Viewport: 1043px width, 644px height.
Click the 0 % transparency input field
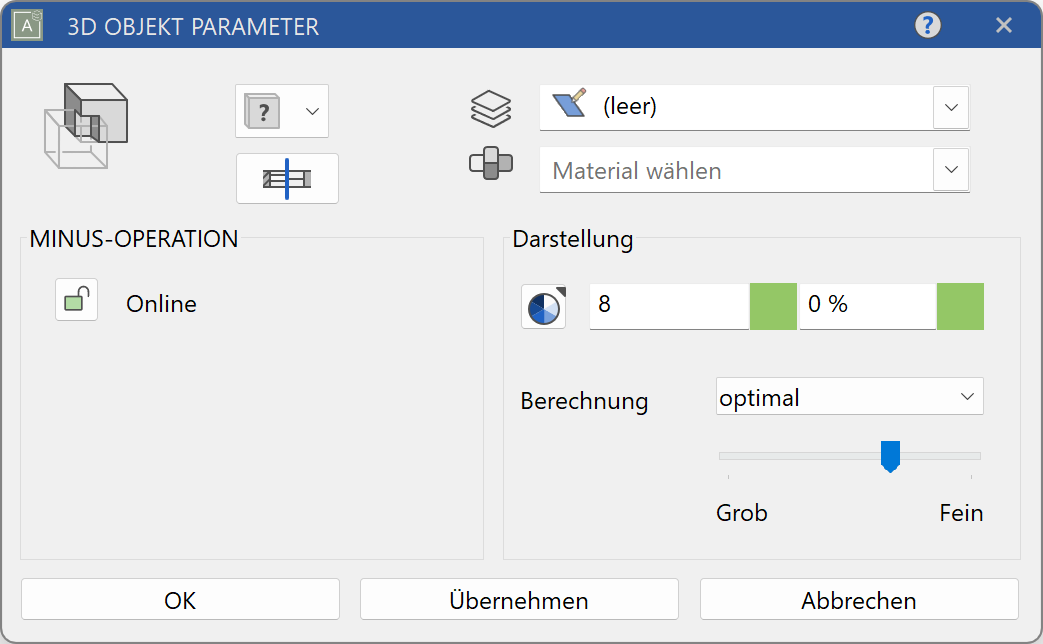click(x=867, y=306)
